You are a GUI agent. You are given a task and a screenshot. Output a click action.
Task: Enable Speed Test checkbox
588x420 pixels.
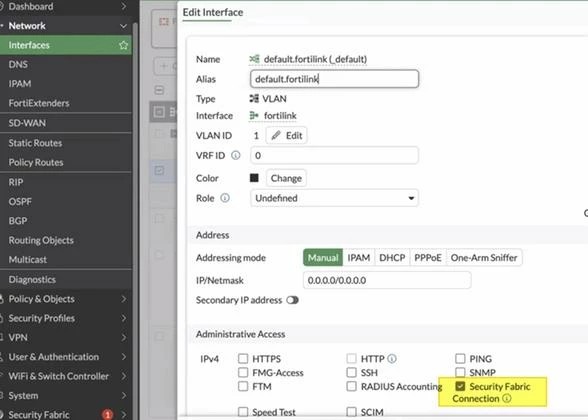pos(243,412)
